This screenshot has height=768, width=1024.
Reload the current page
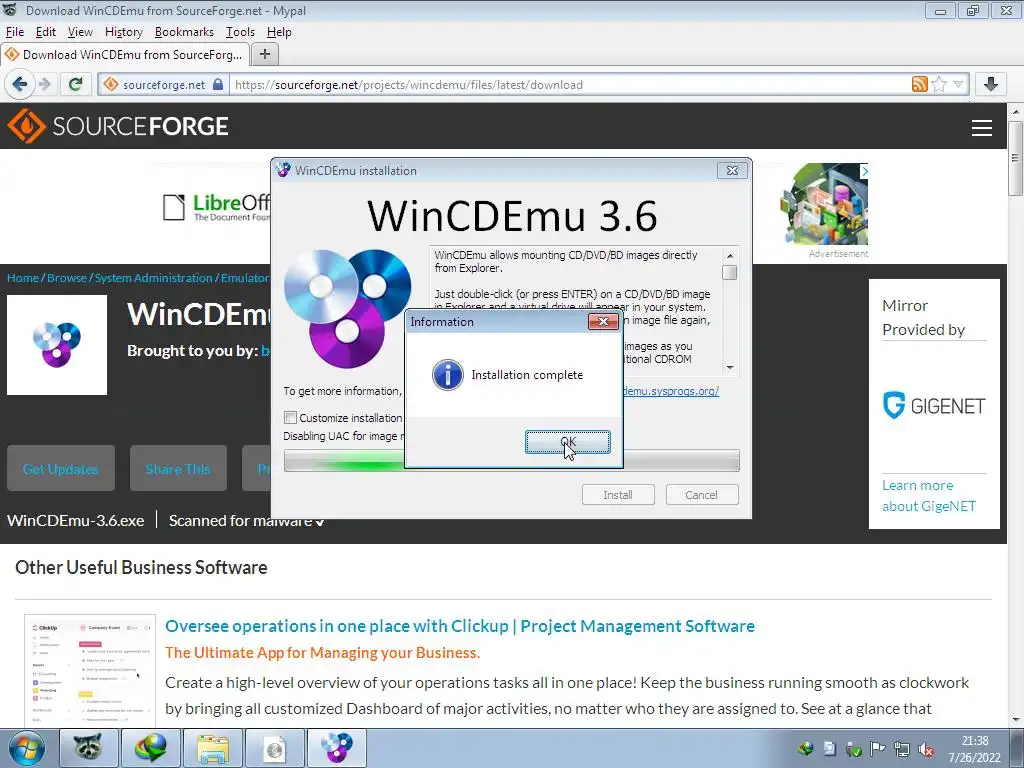75,84
